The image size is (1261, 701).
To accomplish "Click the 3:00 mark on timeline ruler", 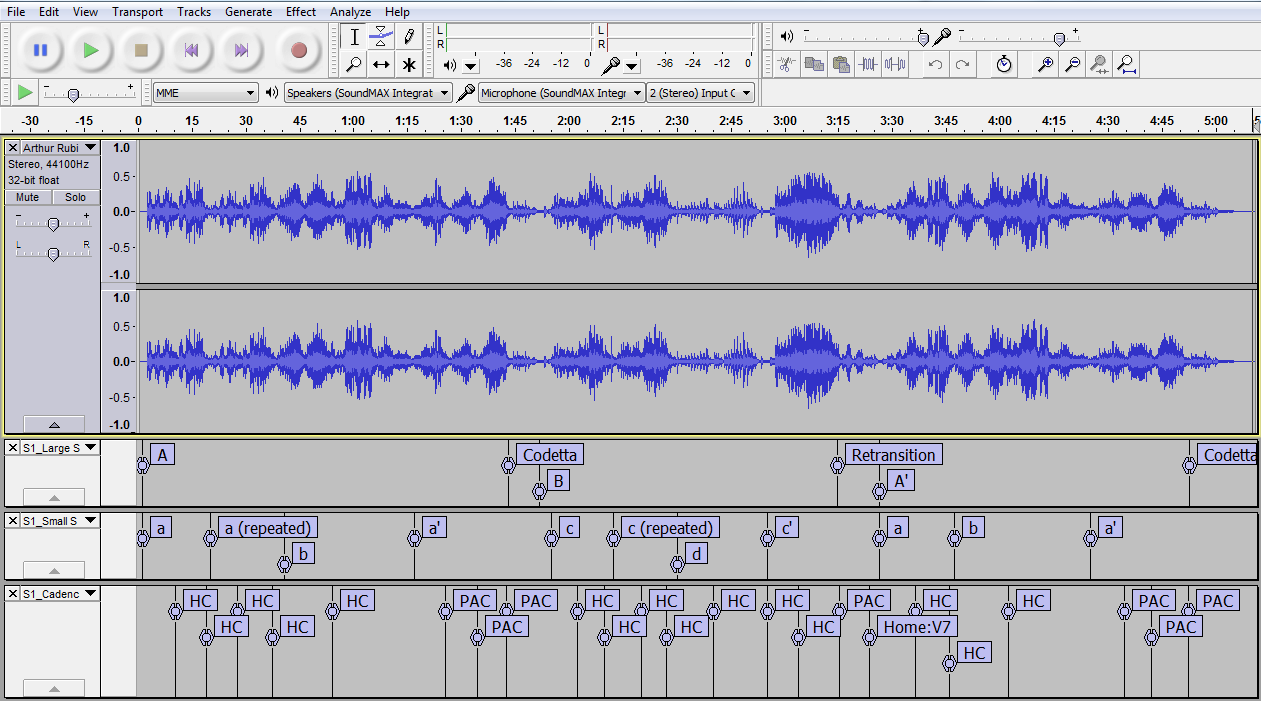I will pos(784,120).
